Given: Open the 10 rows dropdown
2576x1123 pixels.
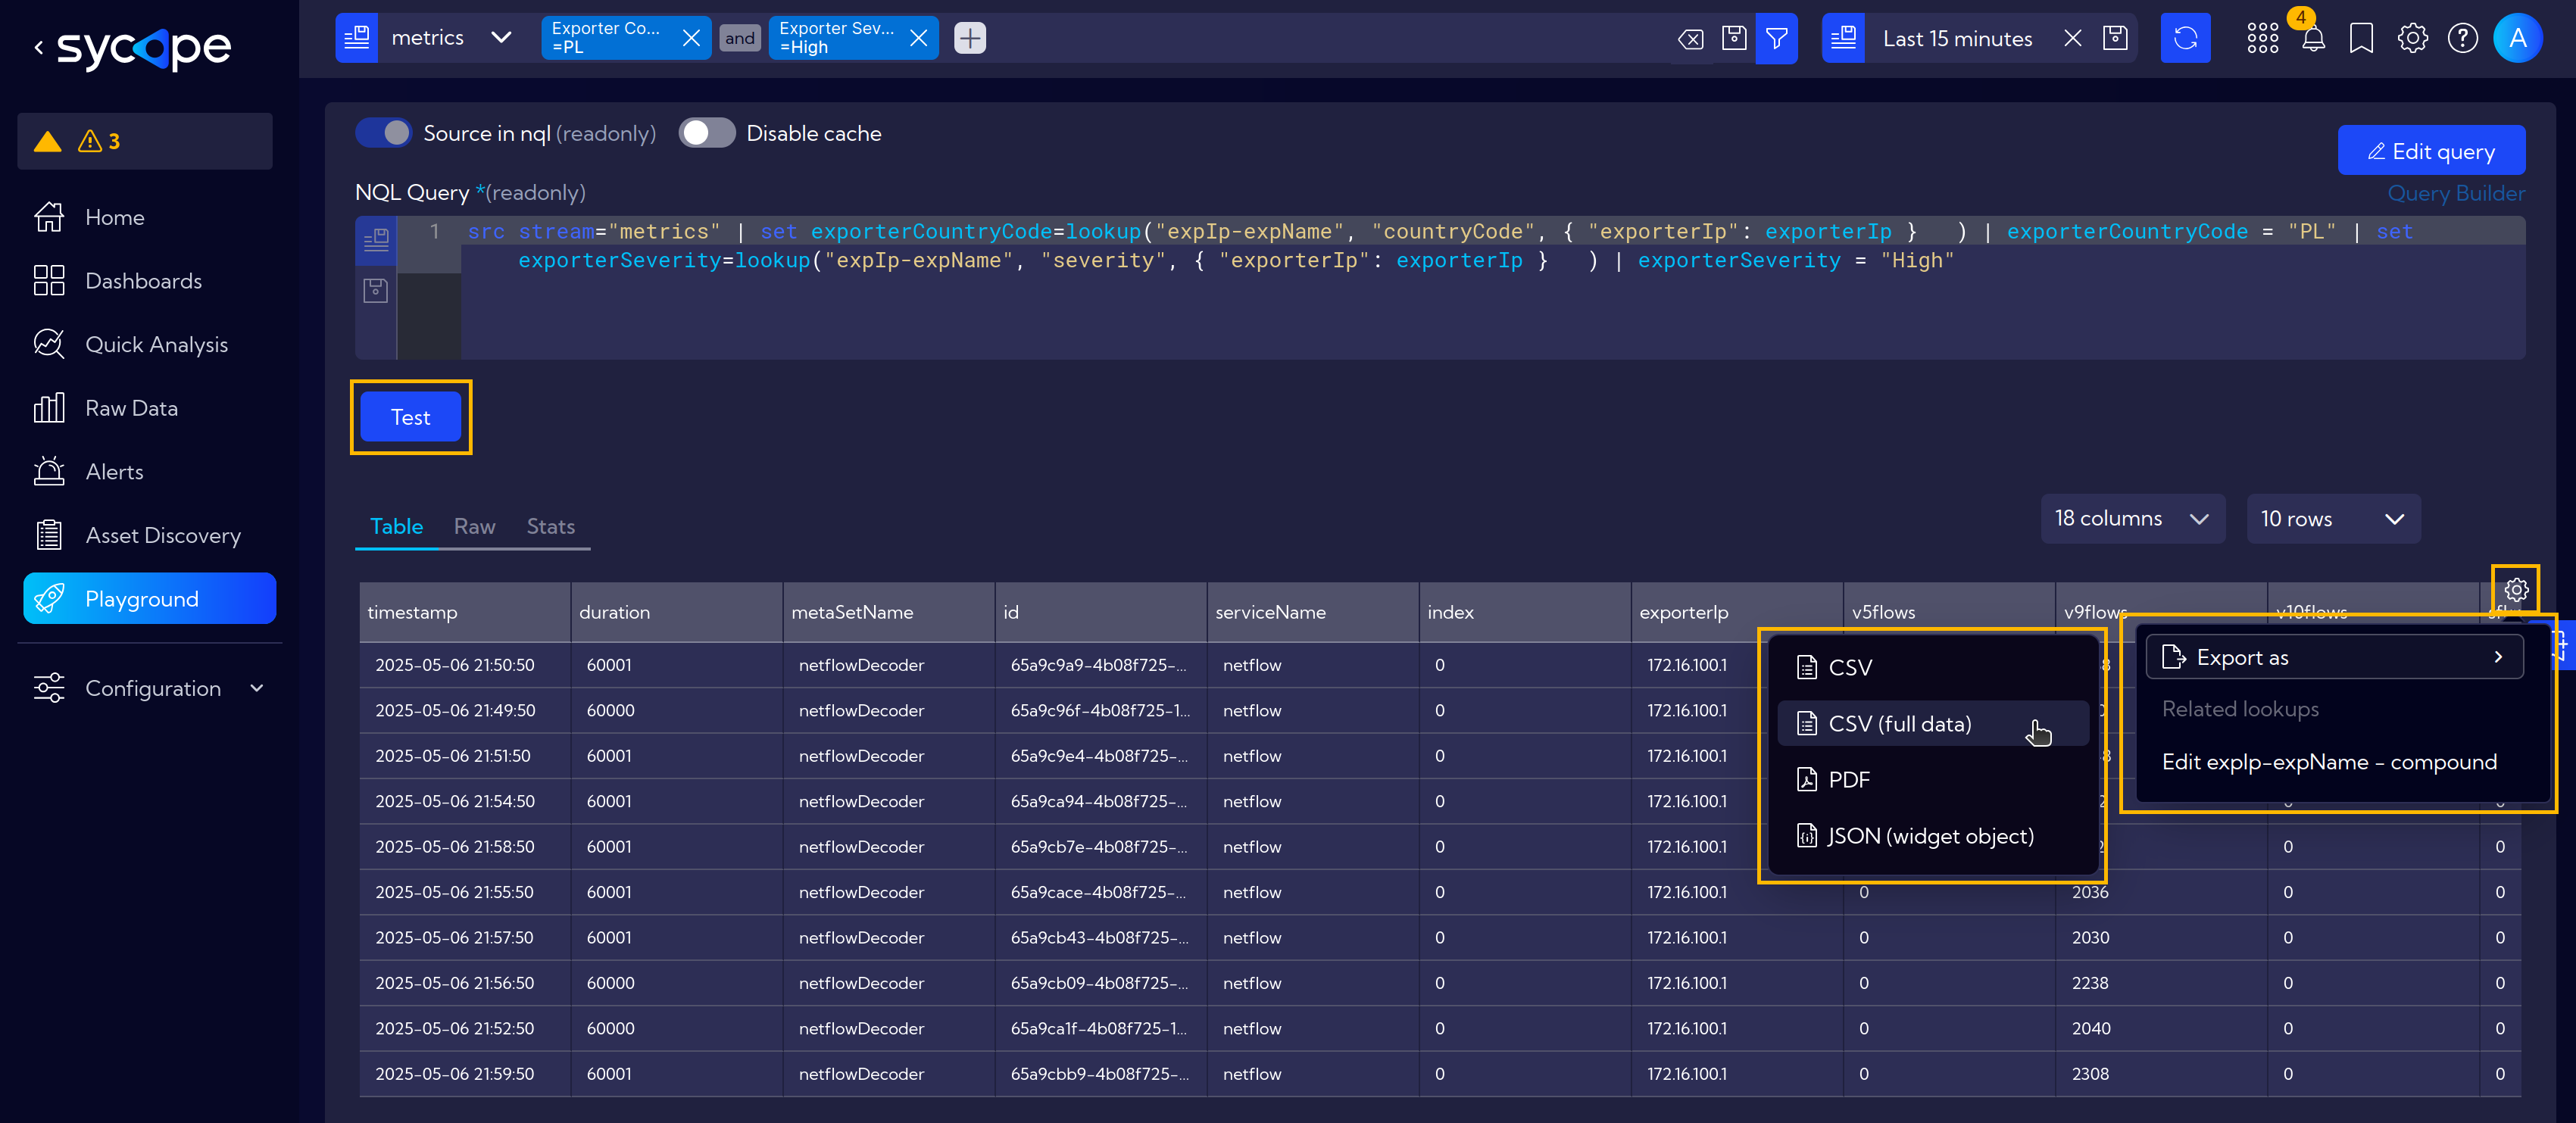Looking at the screenshot, I should (x=2333, y=518).
